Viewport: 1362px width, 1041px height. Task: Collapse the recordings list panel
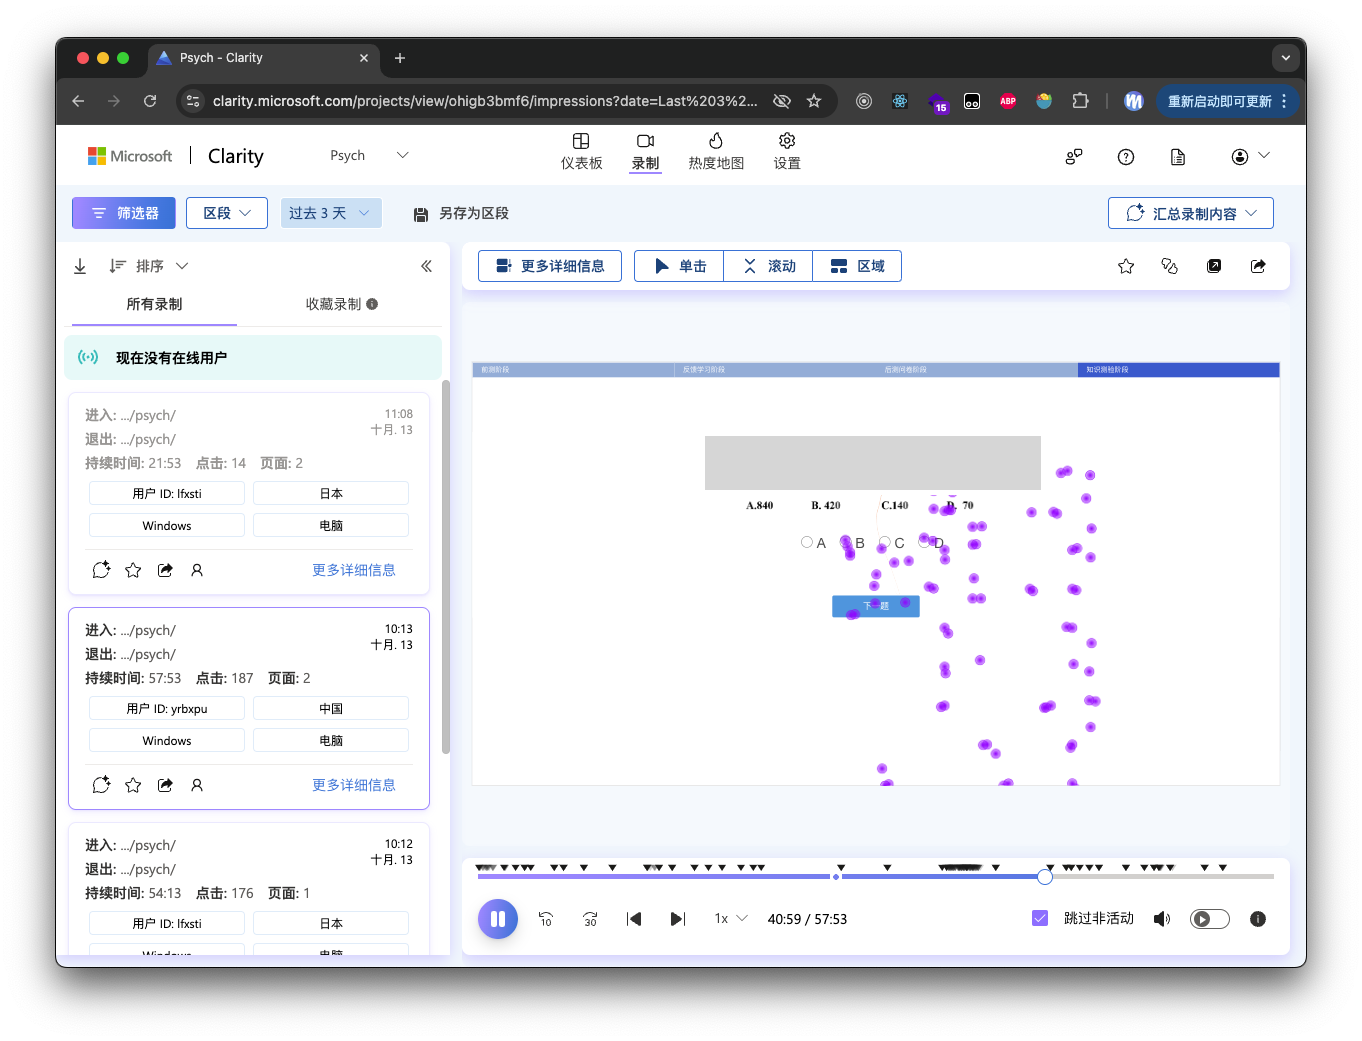426,266
